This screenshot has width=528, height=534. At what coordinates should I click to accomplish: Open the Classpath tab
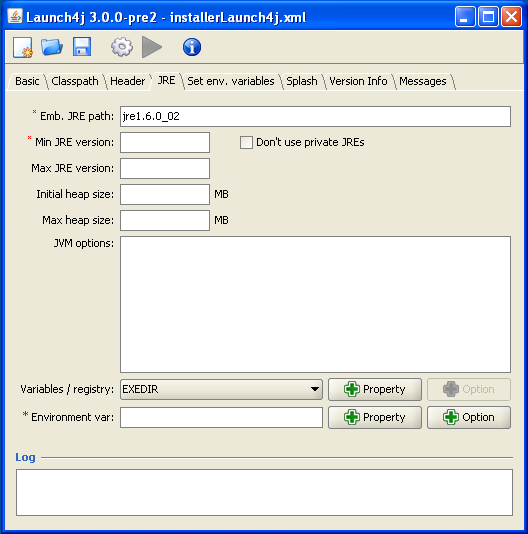[75, 81]
